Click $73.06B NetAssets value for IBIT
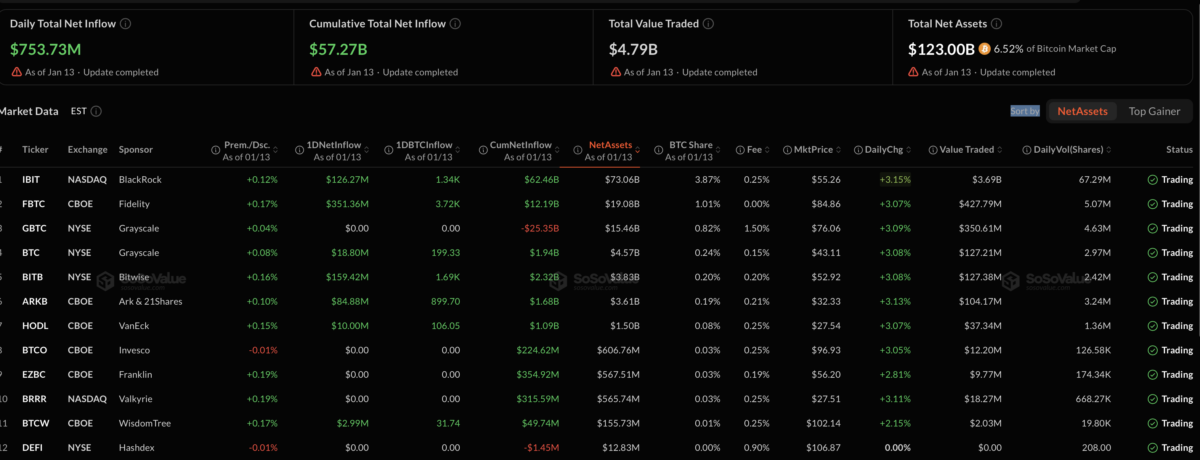The width and height of the screenshot is (1200, 460). tap(621, 180)
